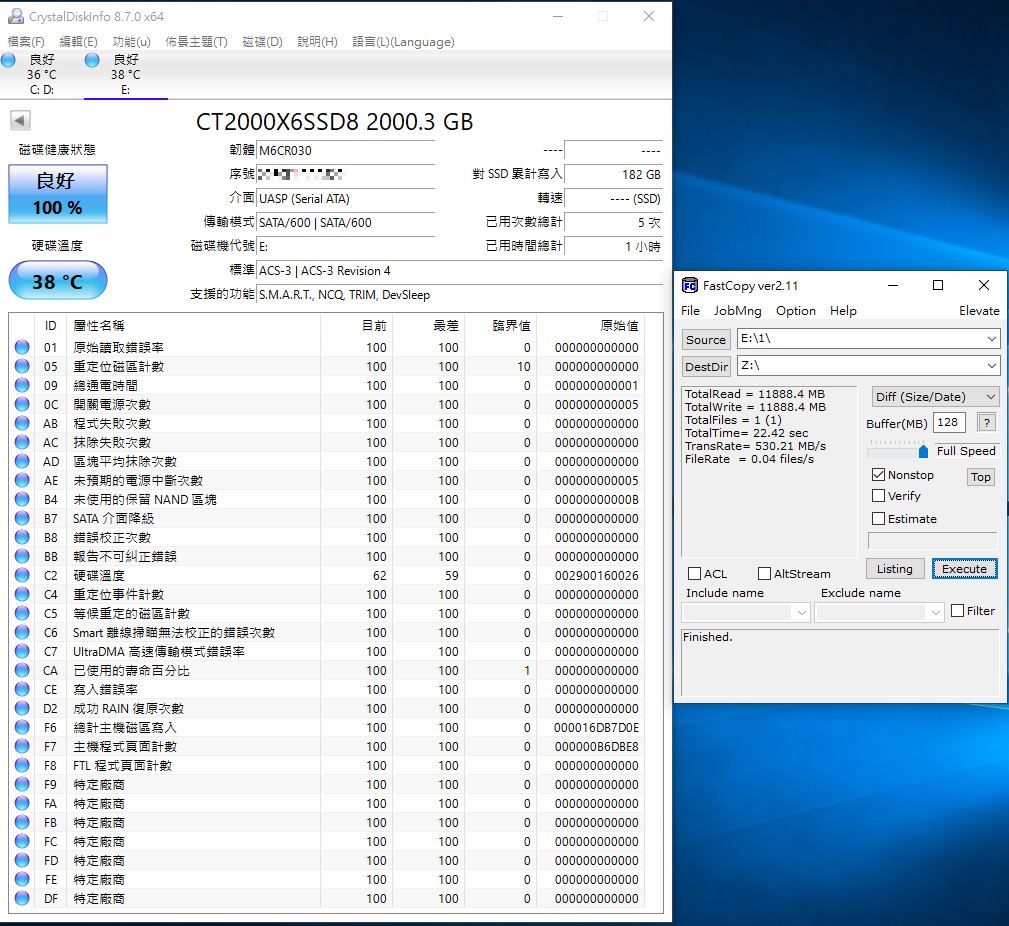Open the 編輯(E) menu

79,42
